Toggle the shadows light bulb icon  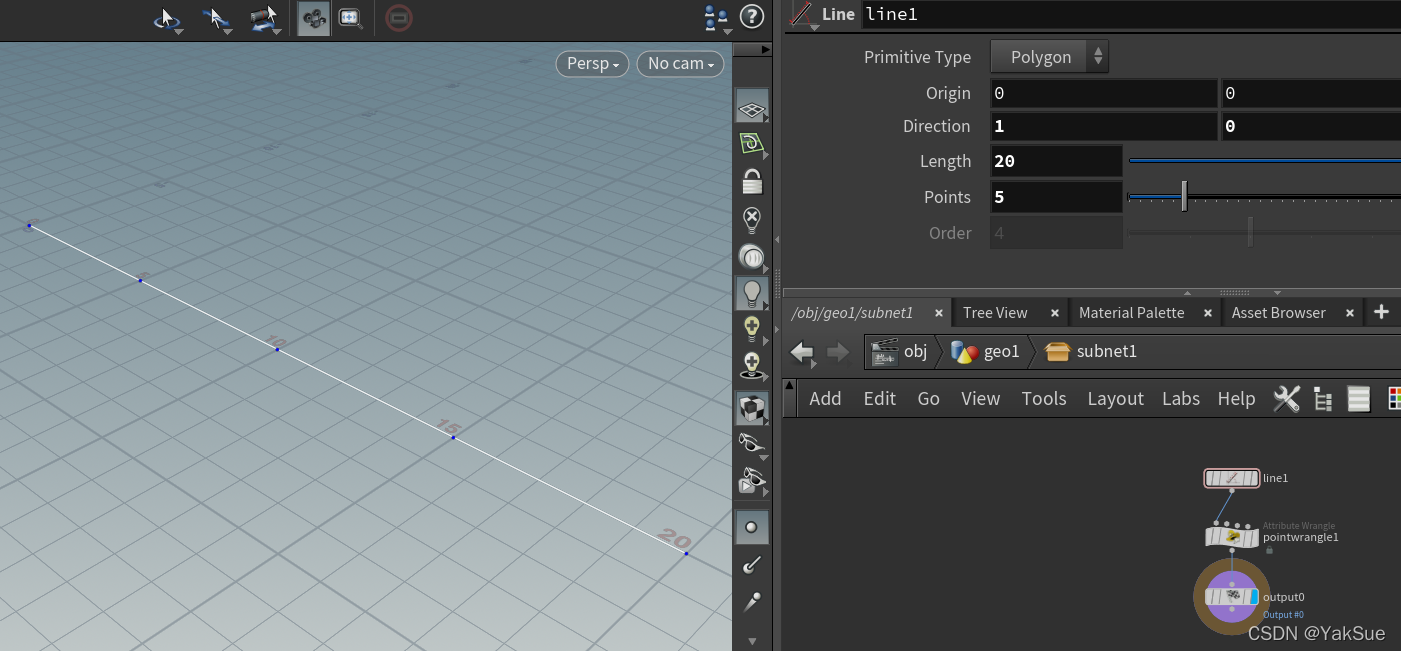point(752,366)
